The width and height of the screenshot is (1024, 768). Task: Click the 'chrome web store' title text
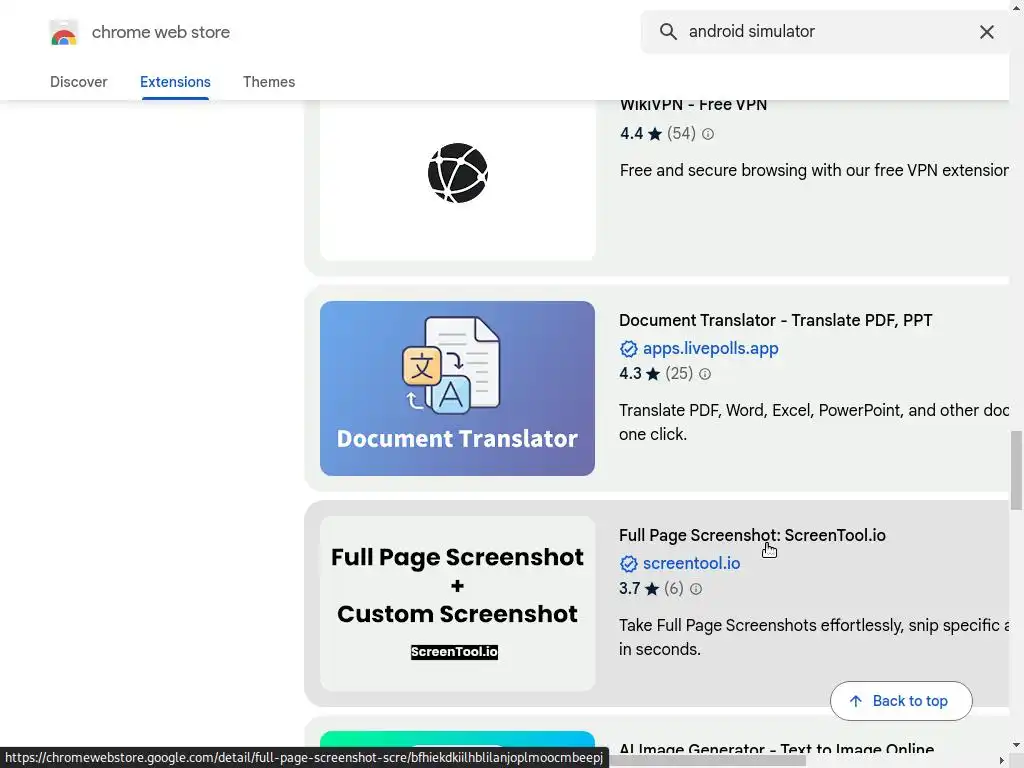click(161, 32)
